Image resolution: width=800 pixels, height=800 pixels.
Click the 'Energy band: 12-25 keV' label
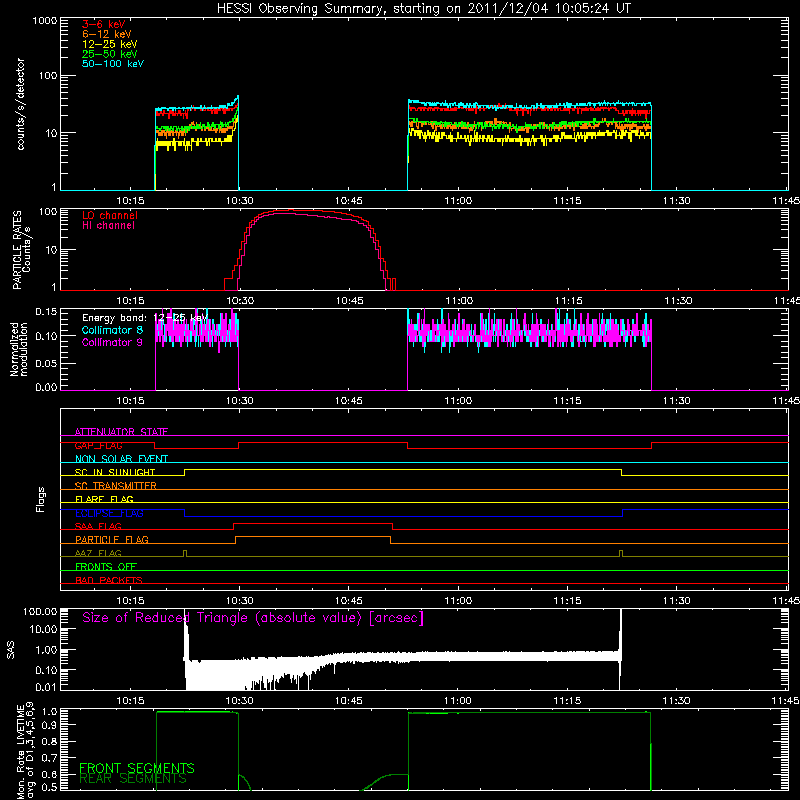pos(144,318)
